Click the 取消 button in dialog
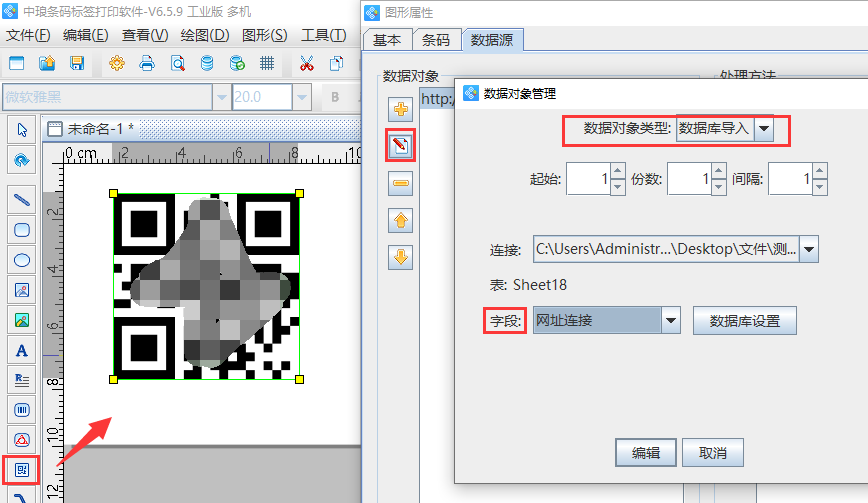The height and width of the screenshot is (503, 868). pyautogui.click(x=712, y=453)
